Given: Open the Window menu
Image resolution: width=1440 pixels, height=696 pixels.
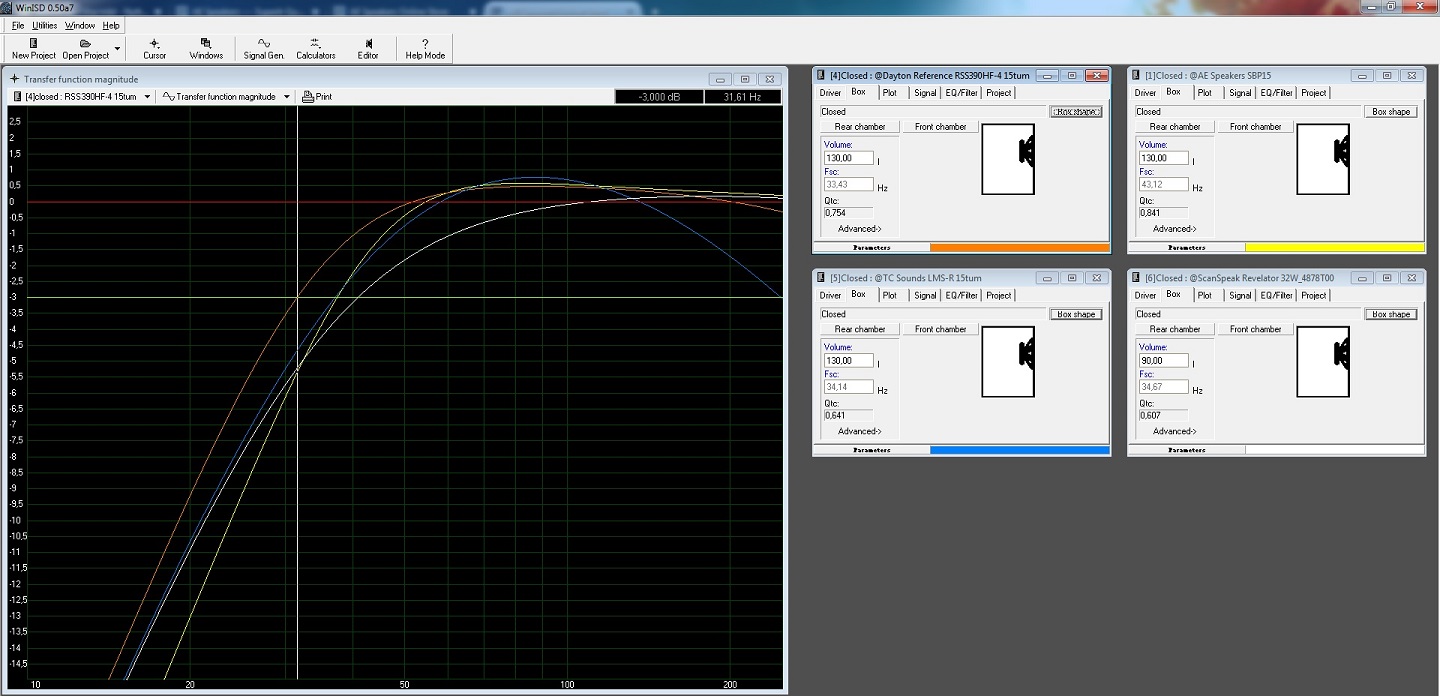Looking at the screenshot, I should 80,25.
